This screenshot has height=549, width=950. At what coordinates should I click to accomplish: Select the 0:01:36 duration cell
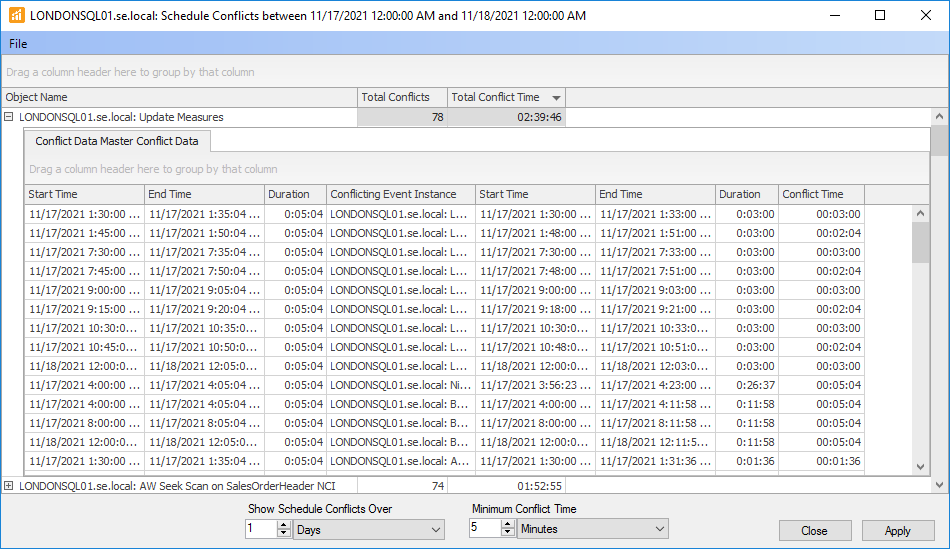point(747,461)
